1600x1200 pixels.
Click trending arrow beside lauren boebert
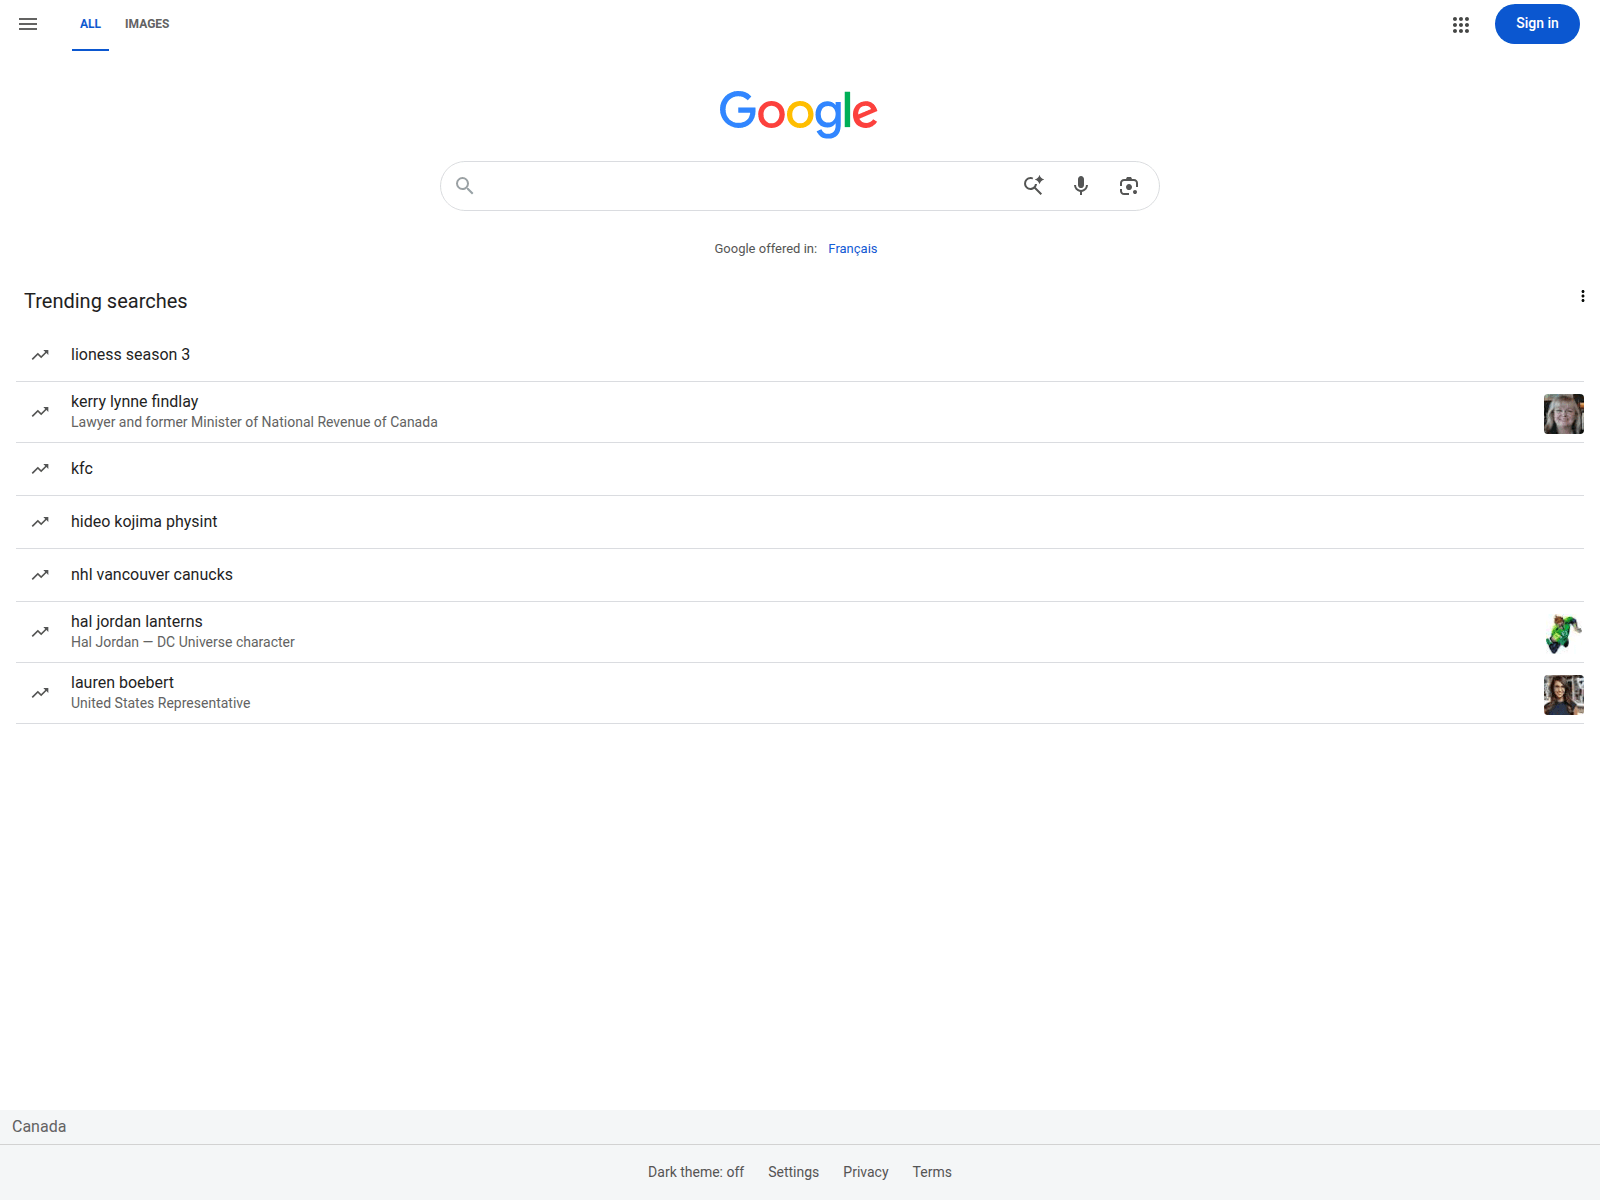40,693
